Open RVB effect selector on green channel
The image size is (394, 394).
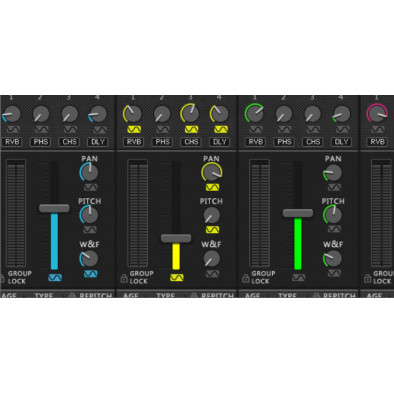[256, 142]
